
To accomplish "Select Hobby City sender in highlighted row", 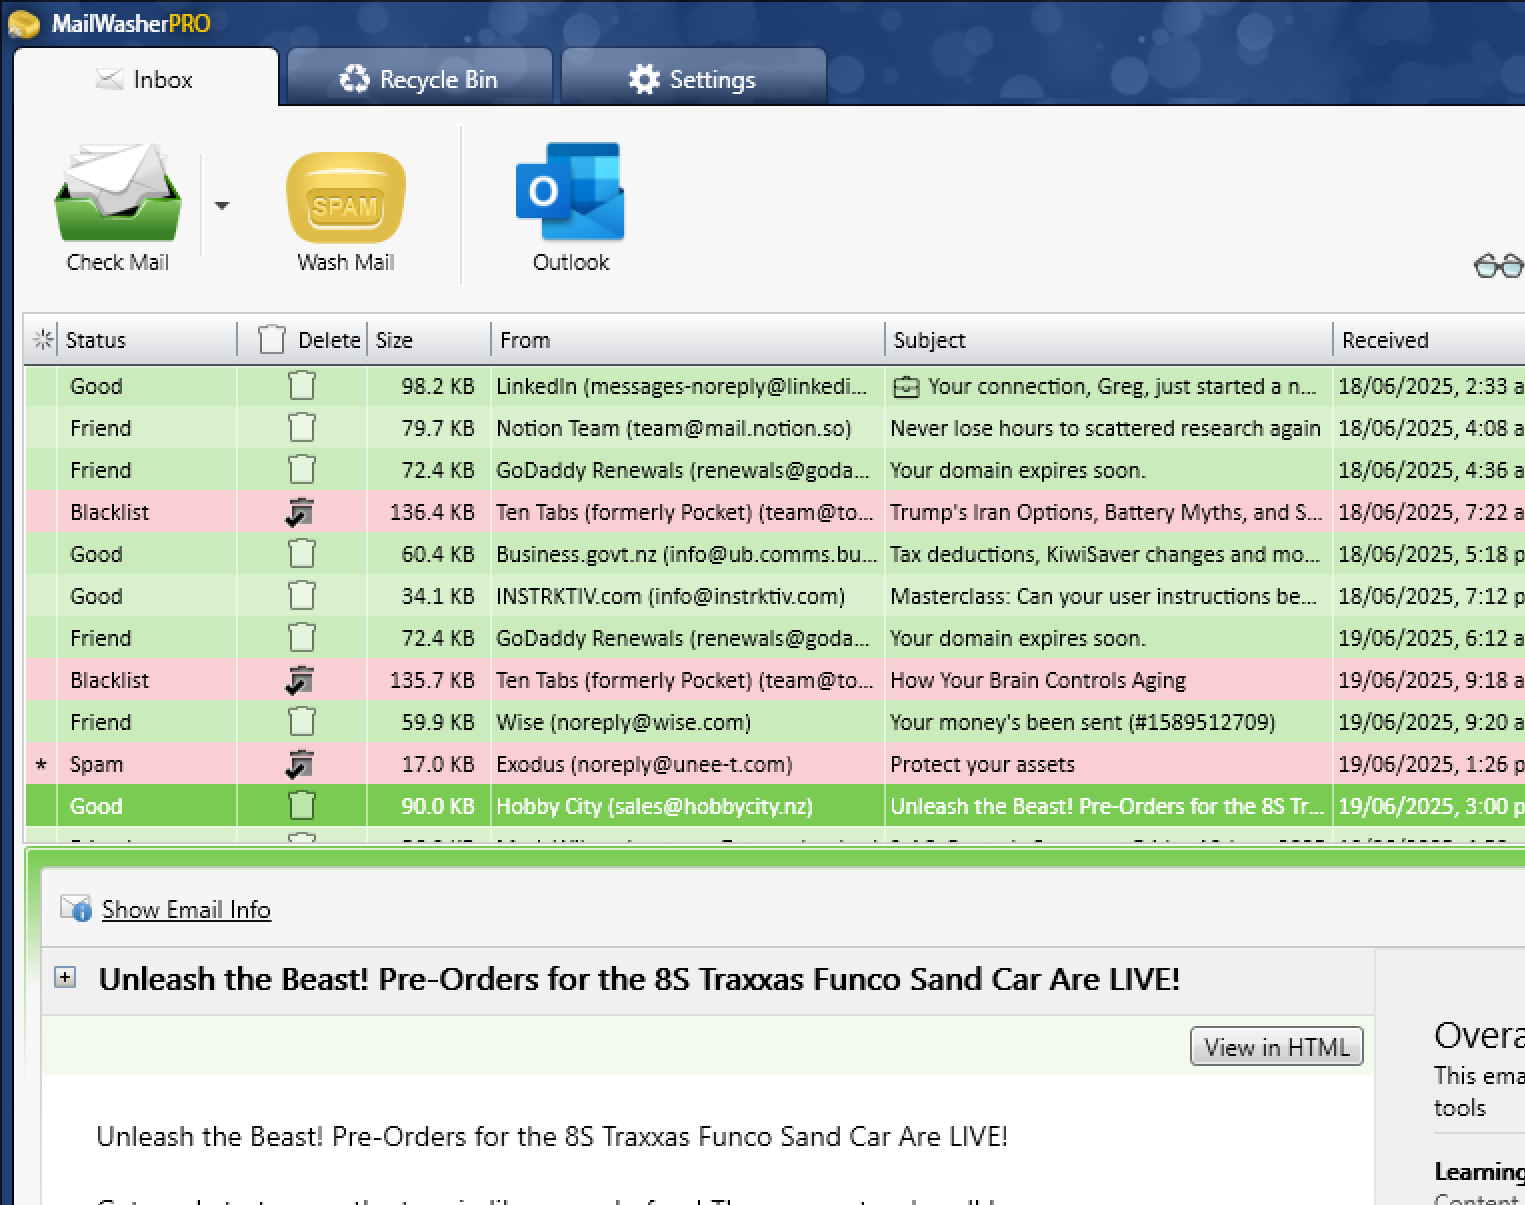I will (687, 806).
